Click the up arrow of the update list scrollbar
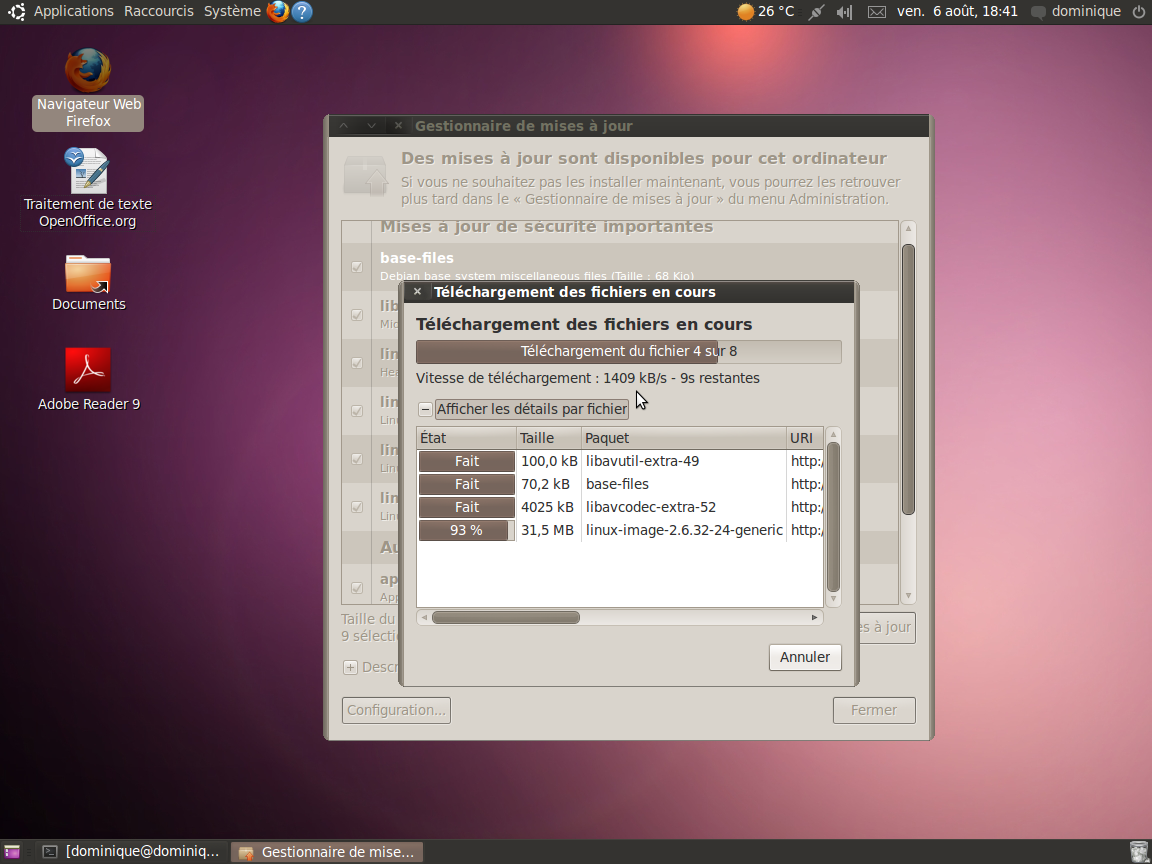 point(908,228)
